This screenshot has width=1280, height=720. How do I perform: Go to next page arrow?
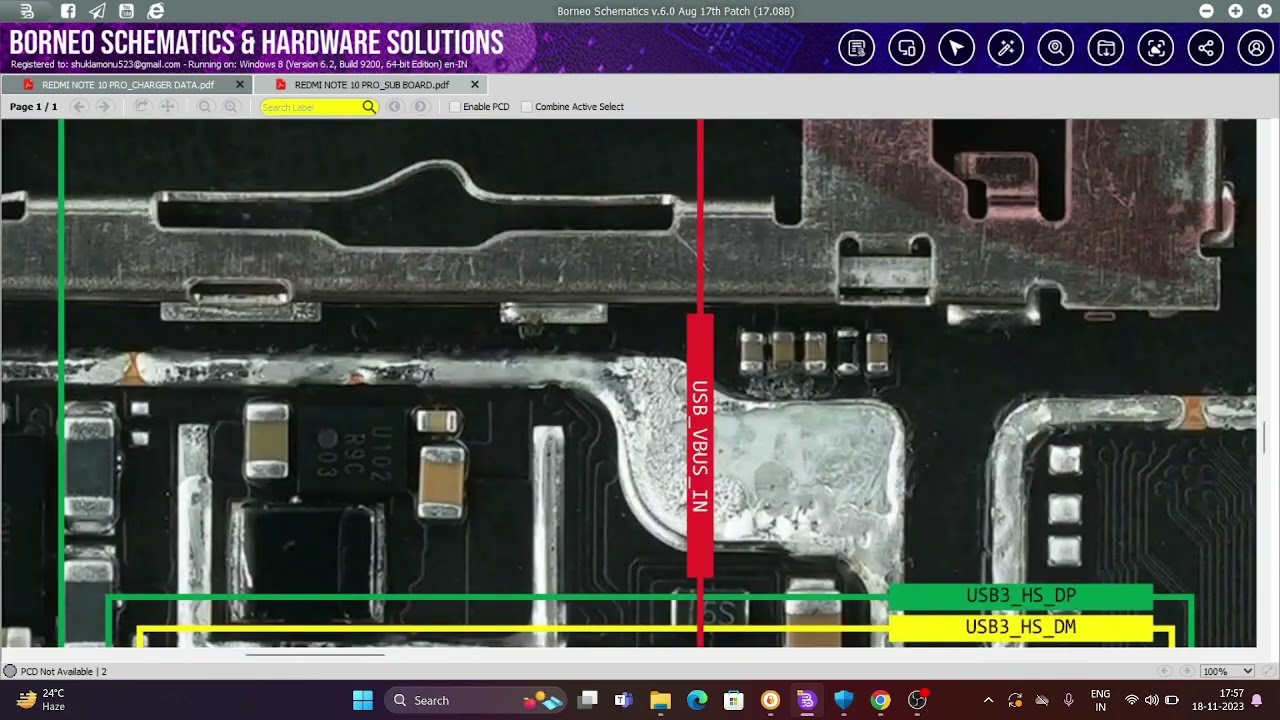[x=103, y=107]
